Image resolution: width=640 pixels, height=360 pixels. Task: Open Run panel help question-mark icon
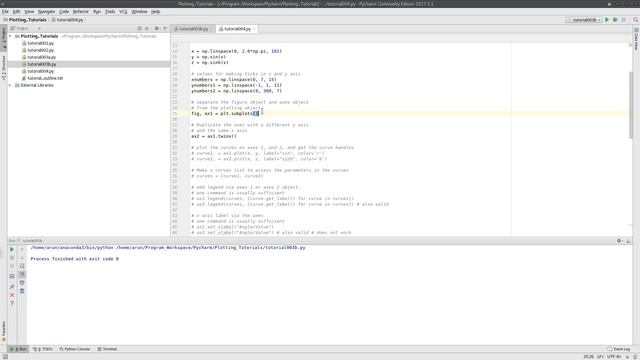coord(12,303)
